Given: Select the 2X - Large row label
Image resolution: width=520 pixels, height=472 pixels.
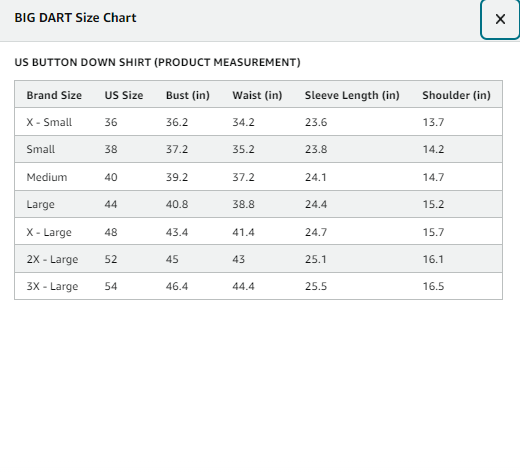Looking at the screenshot, I should (x=52, y=259).
